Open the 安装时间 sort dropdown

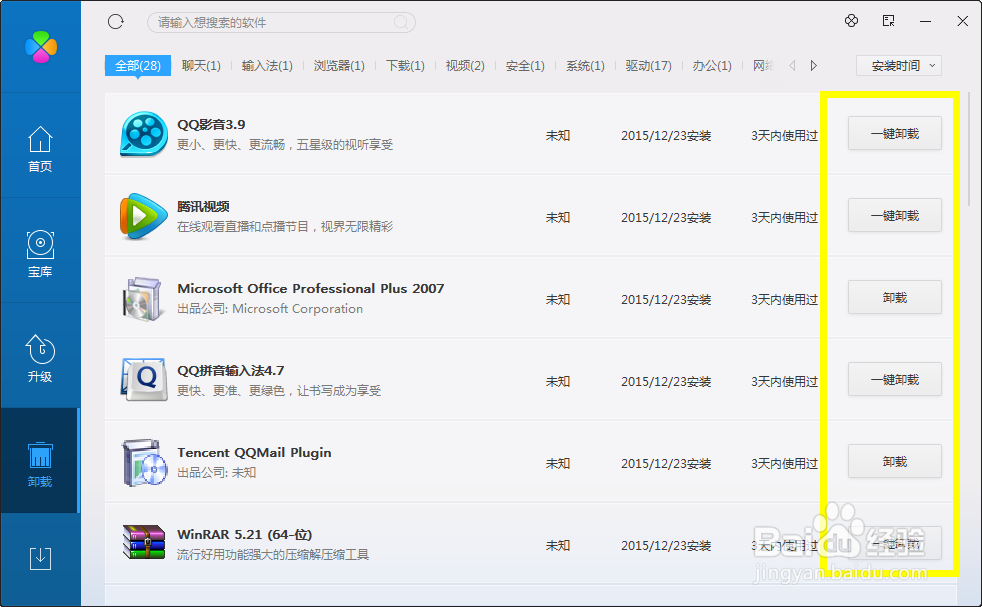pyautogui.click(x=899, y=65)
